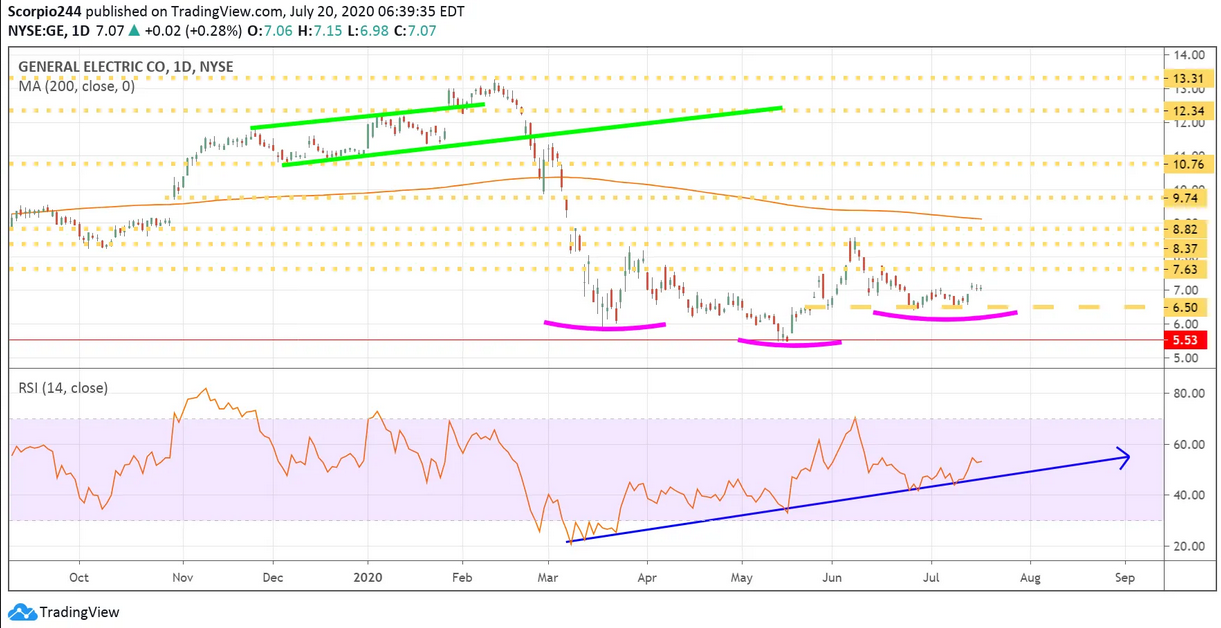The height and width of the screenshot is (628, 1221).
Task: Click the Dec date axis label
Action: 274,577
